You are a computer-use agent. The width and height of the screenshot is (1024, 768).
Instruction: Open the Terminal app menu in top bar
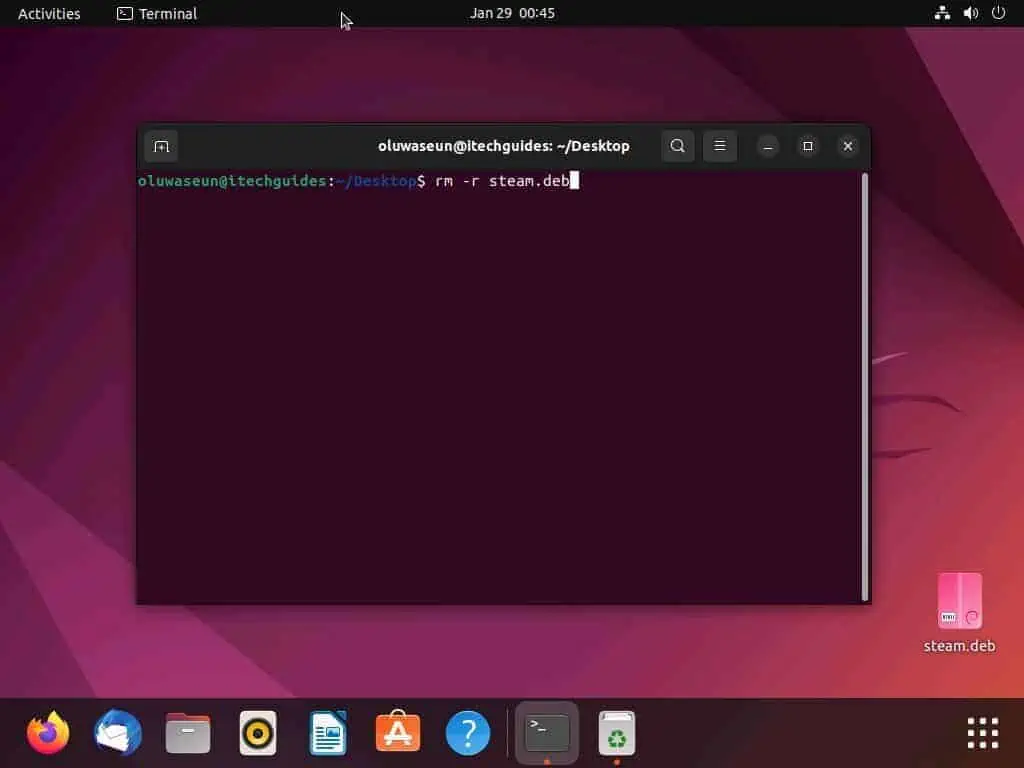pos(157,14)
